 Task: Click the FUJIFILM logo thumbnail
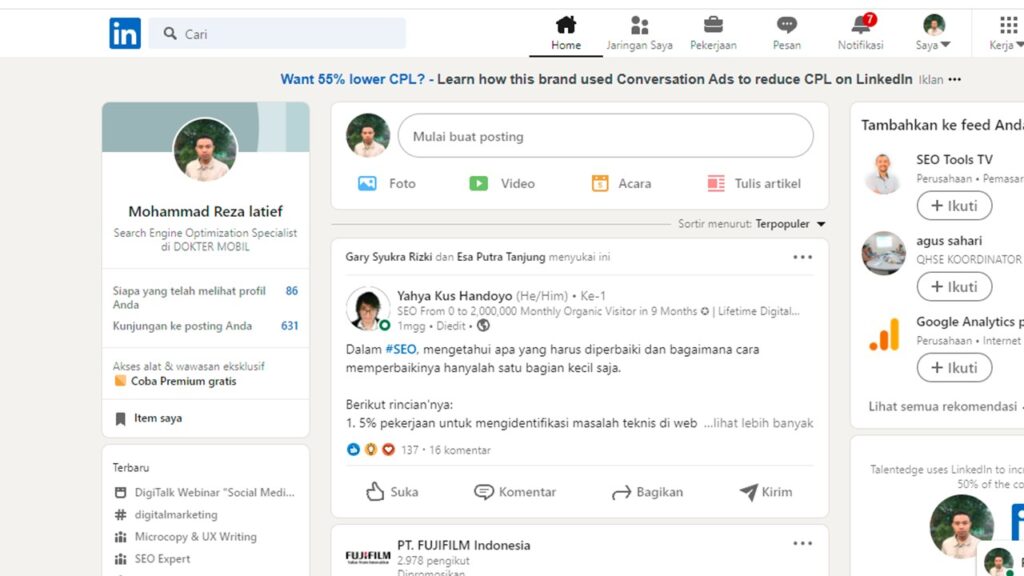(368, 557)
